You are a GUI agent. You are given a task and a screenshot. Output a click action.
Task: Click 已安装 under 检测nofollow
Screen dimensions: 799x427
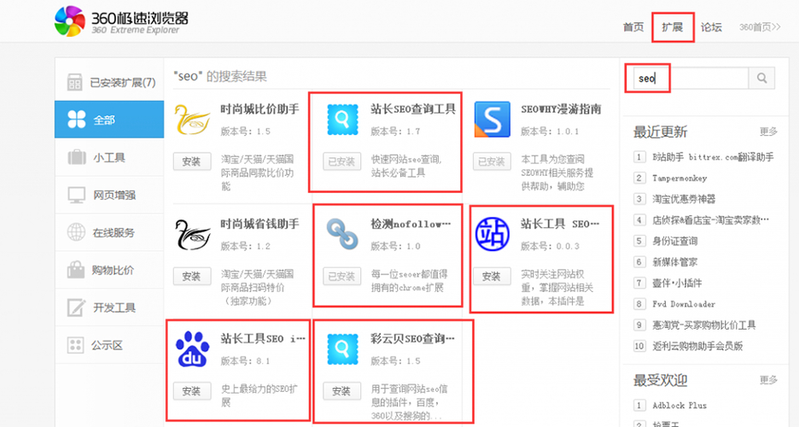click(x=342, y=276)
